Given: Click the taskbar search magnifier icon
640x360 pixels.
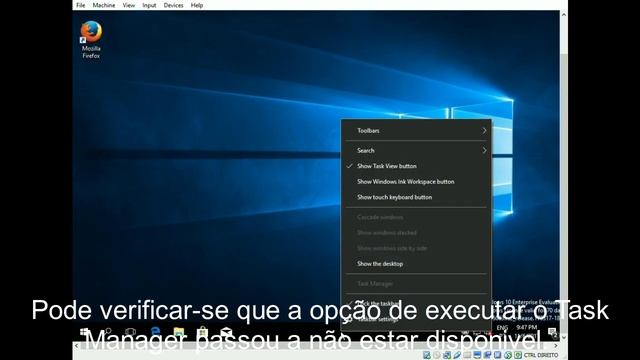Looking at the screenshot, I should coord(107,332).
